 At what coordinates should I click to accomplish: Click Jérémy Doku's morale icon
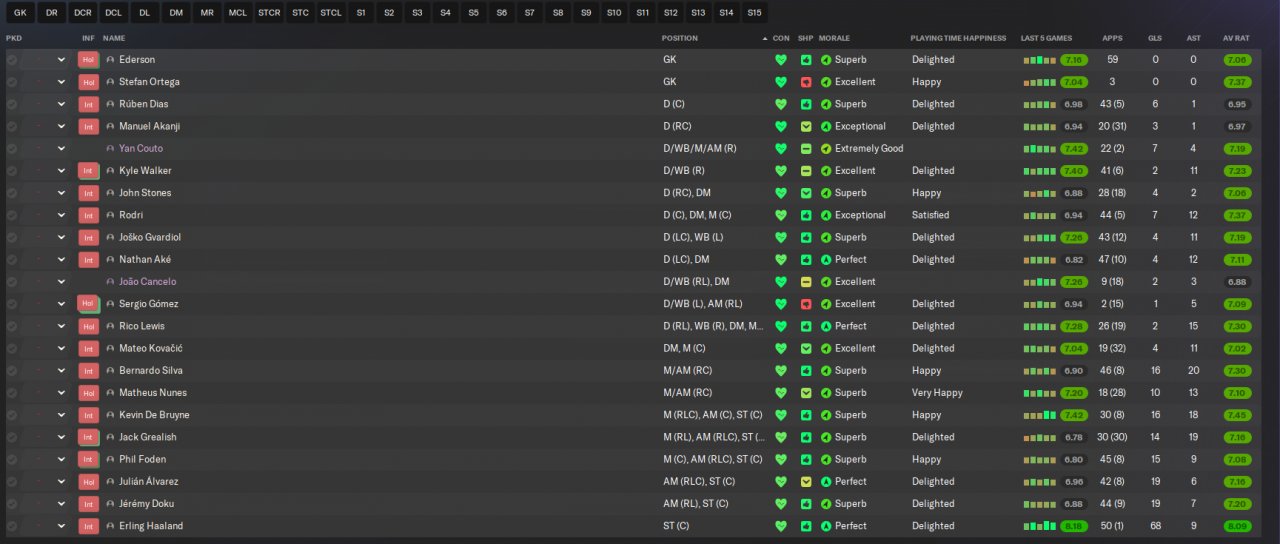(x=826, y=504)
